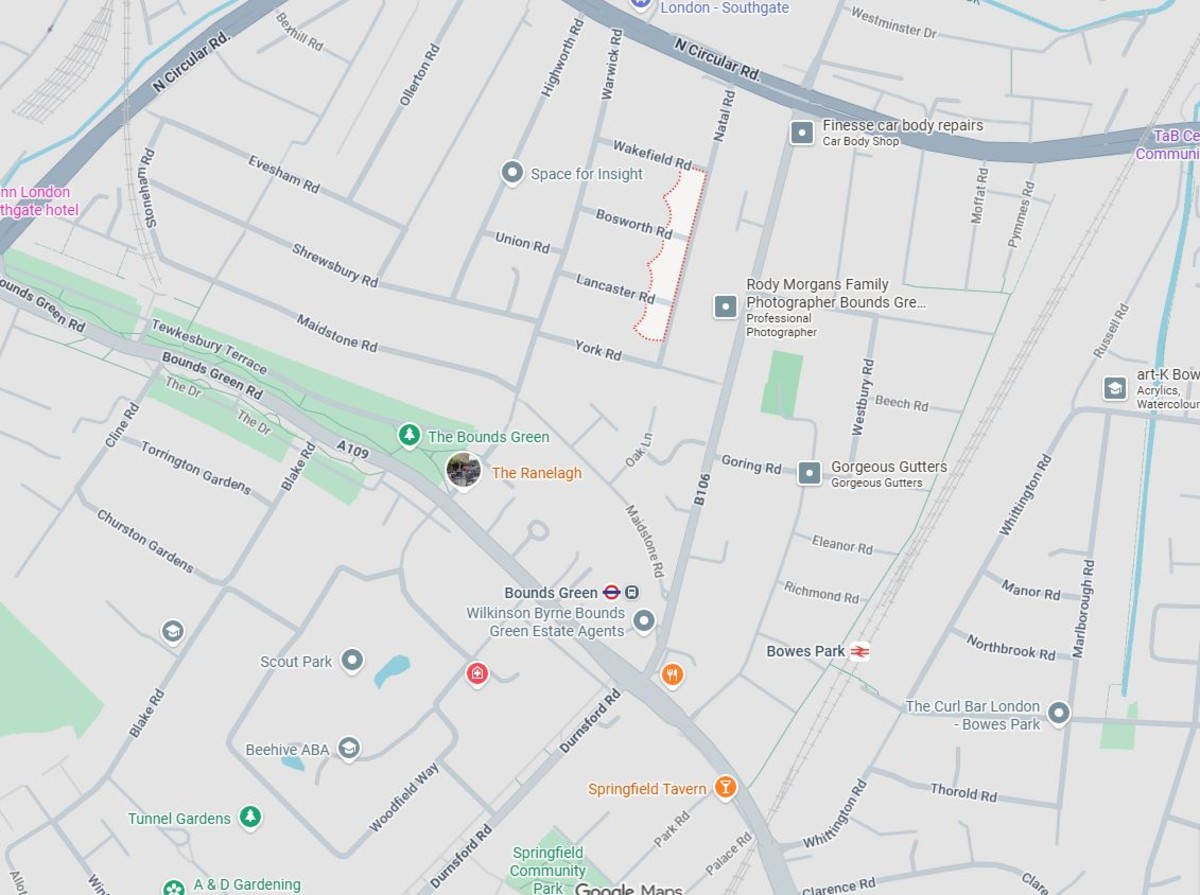Click the highlighted dotted area near Natal Rd

672,255
